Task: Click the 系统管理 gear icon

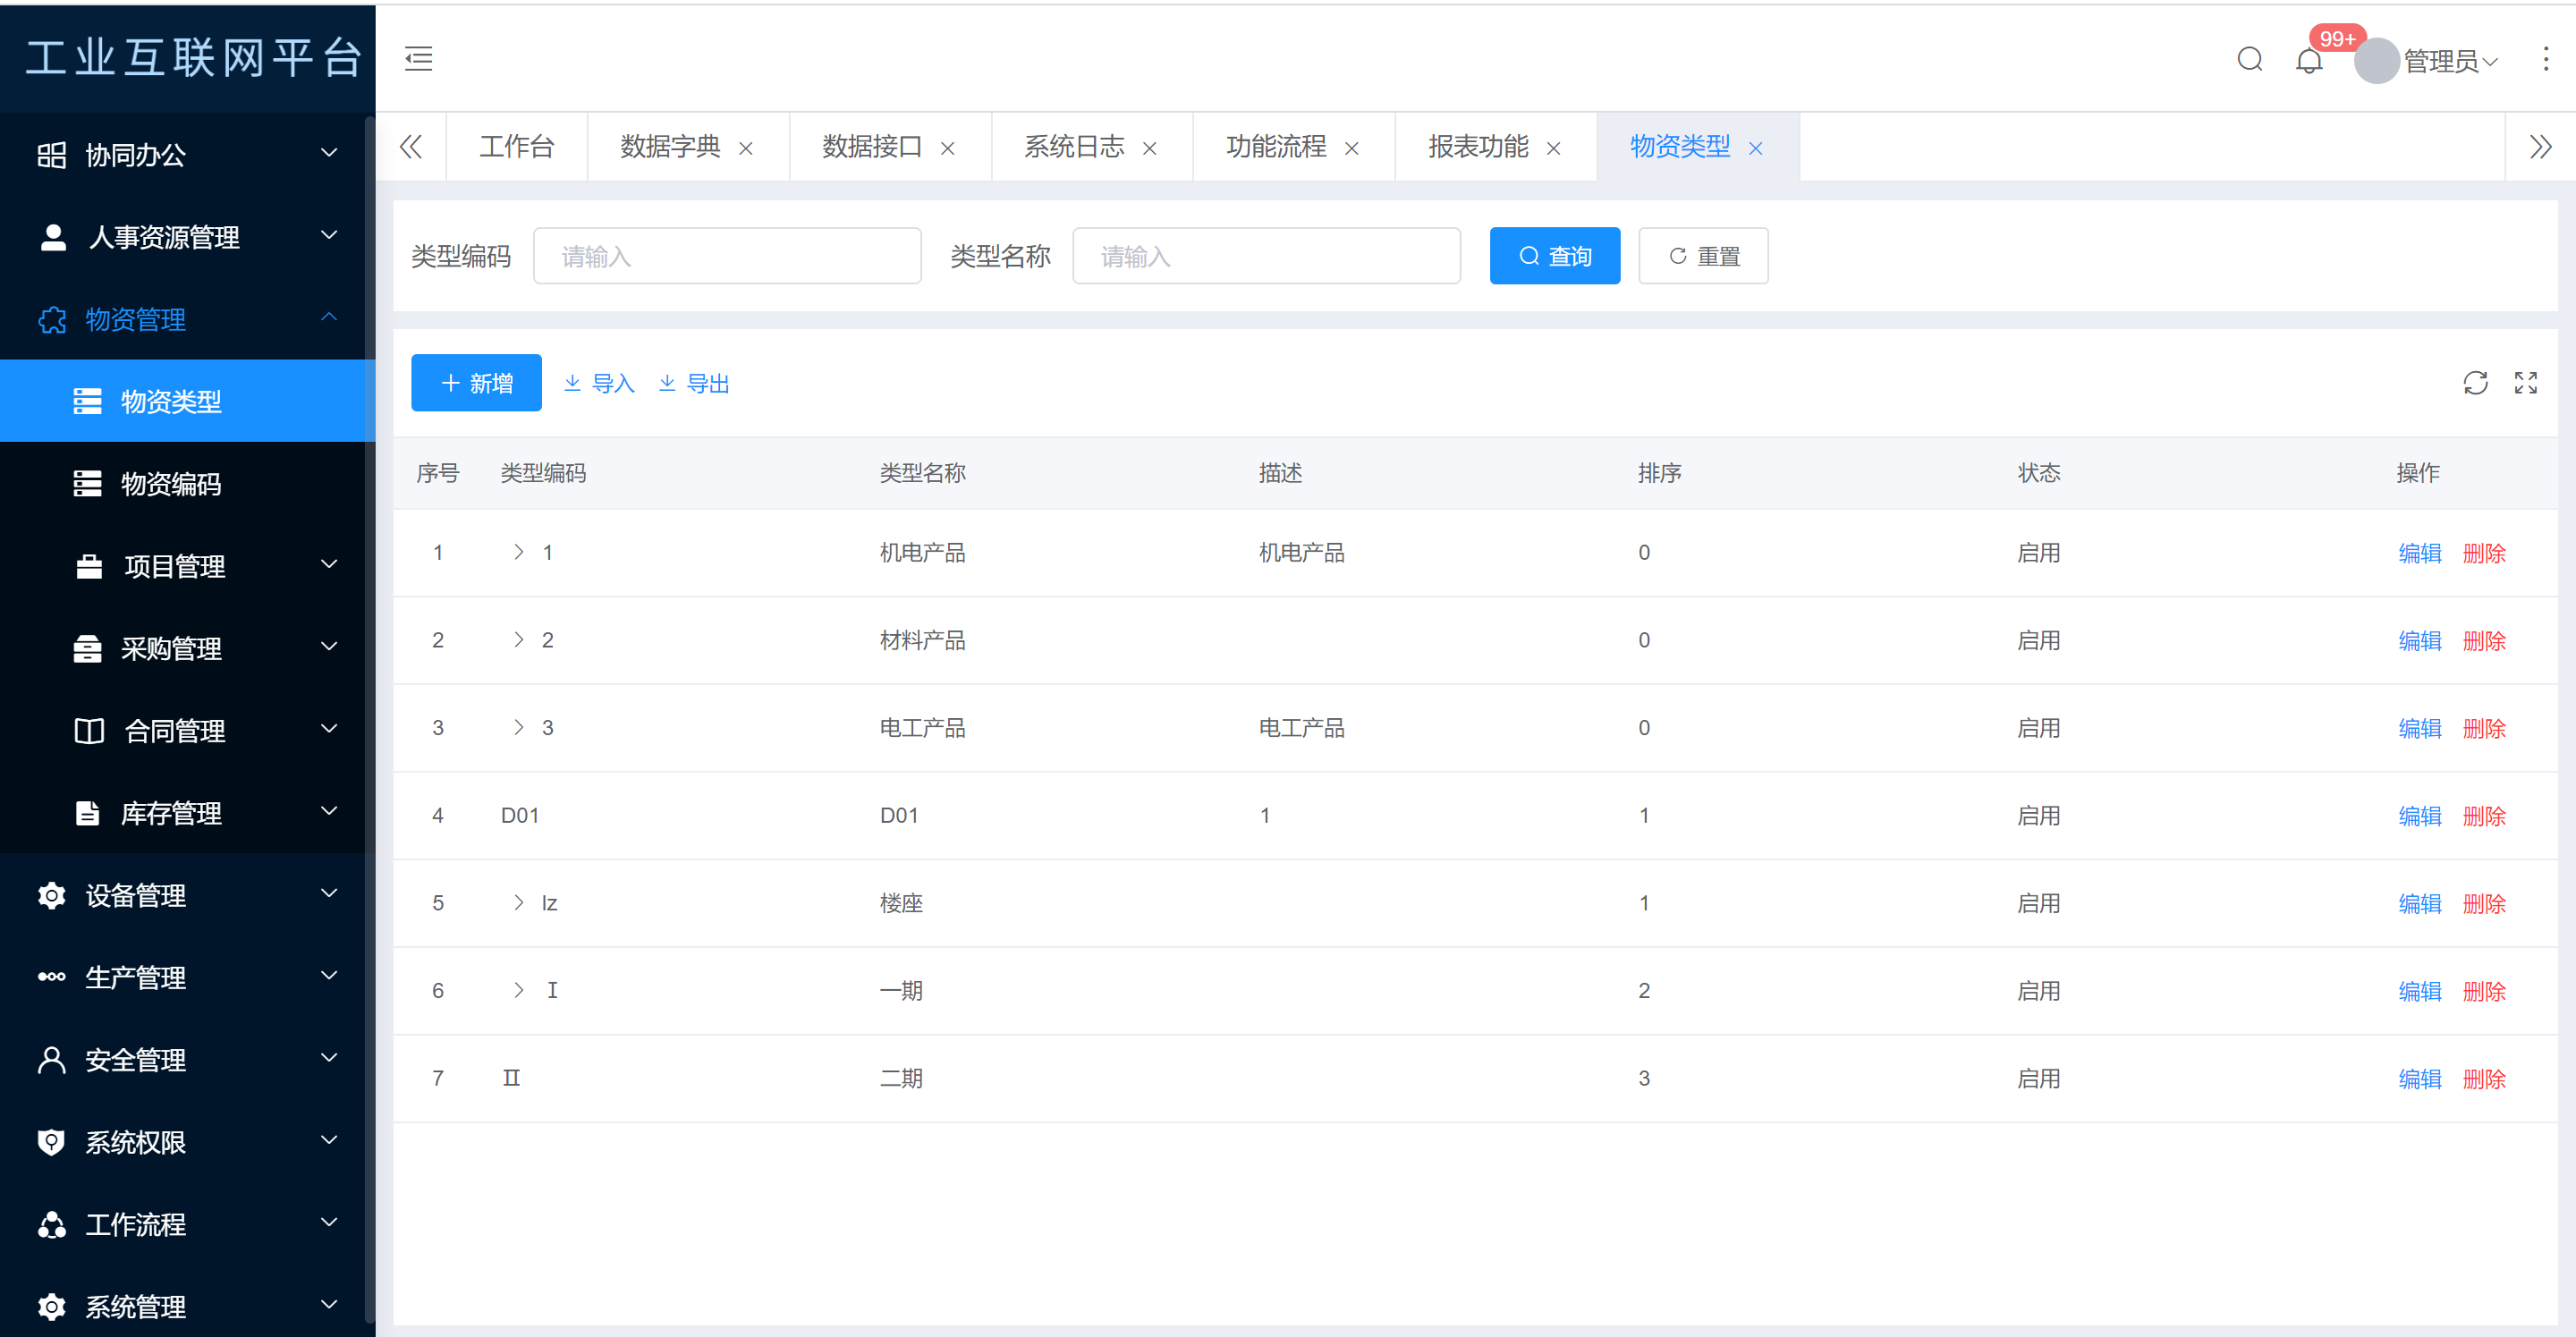Action: click(52, 1306)
